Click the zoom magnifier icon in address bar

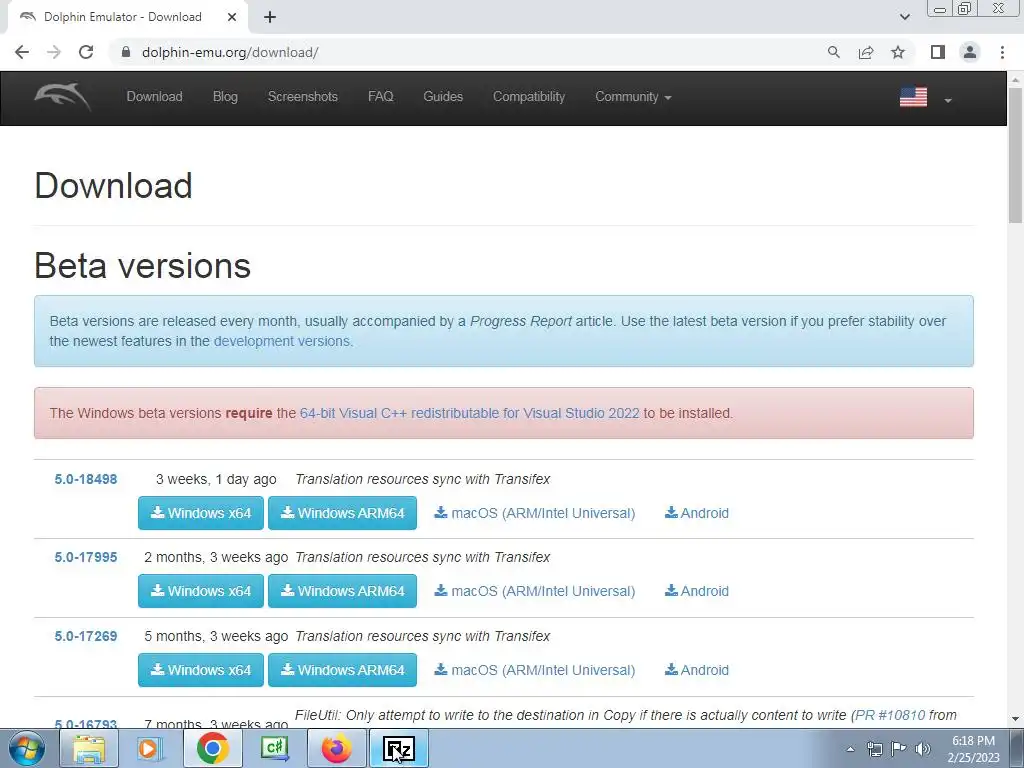click(833, 52)
